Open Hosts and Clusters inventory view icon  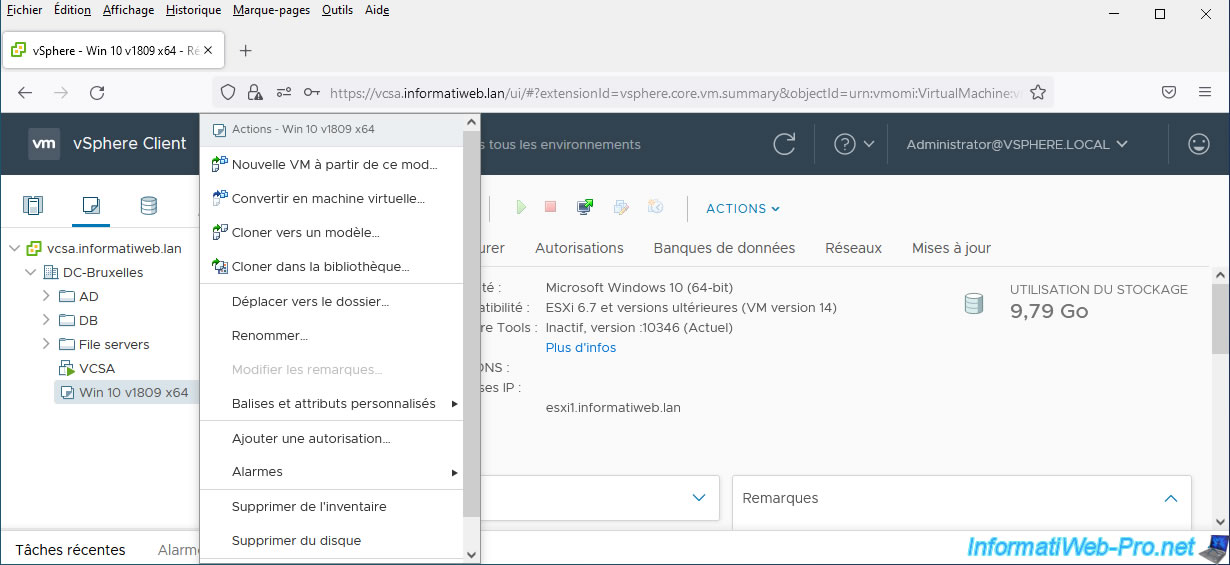click(33, 206)
